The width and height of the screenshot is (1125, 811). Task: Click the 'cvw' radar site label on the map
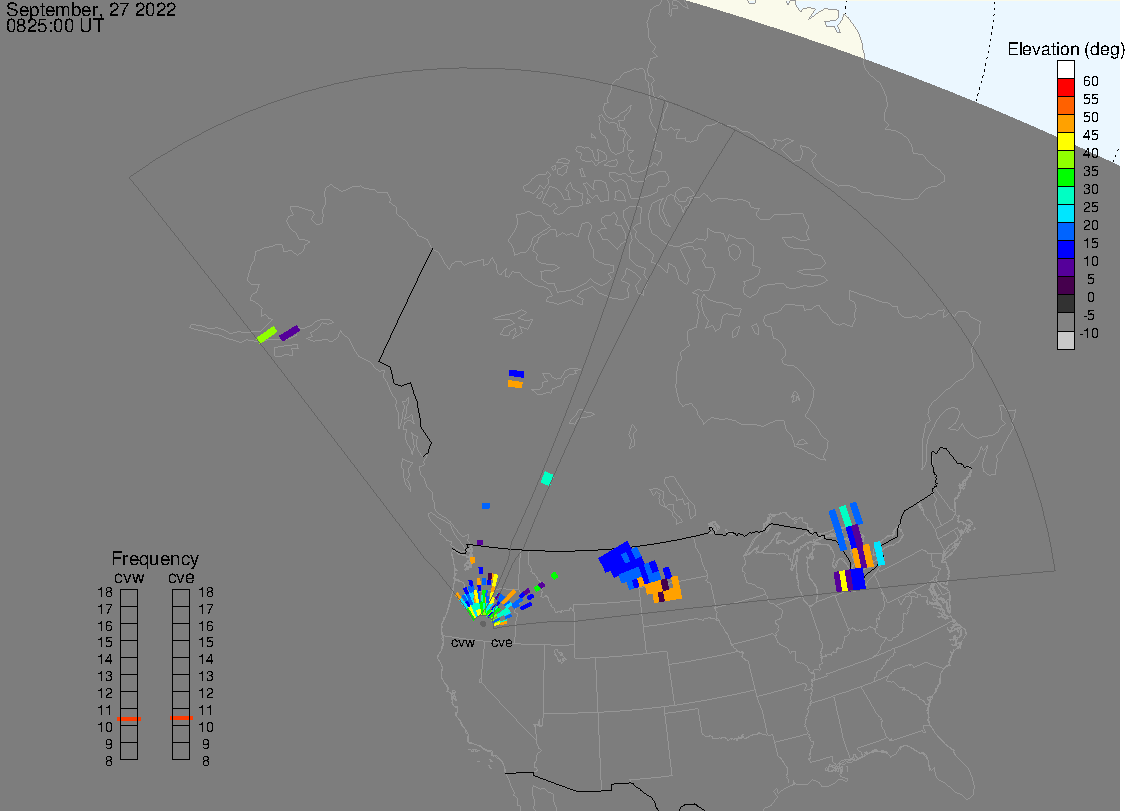[463, 642]
